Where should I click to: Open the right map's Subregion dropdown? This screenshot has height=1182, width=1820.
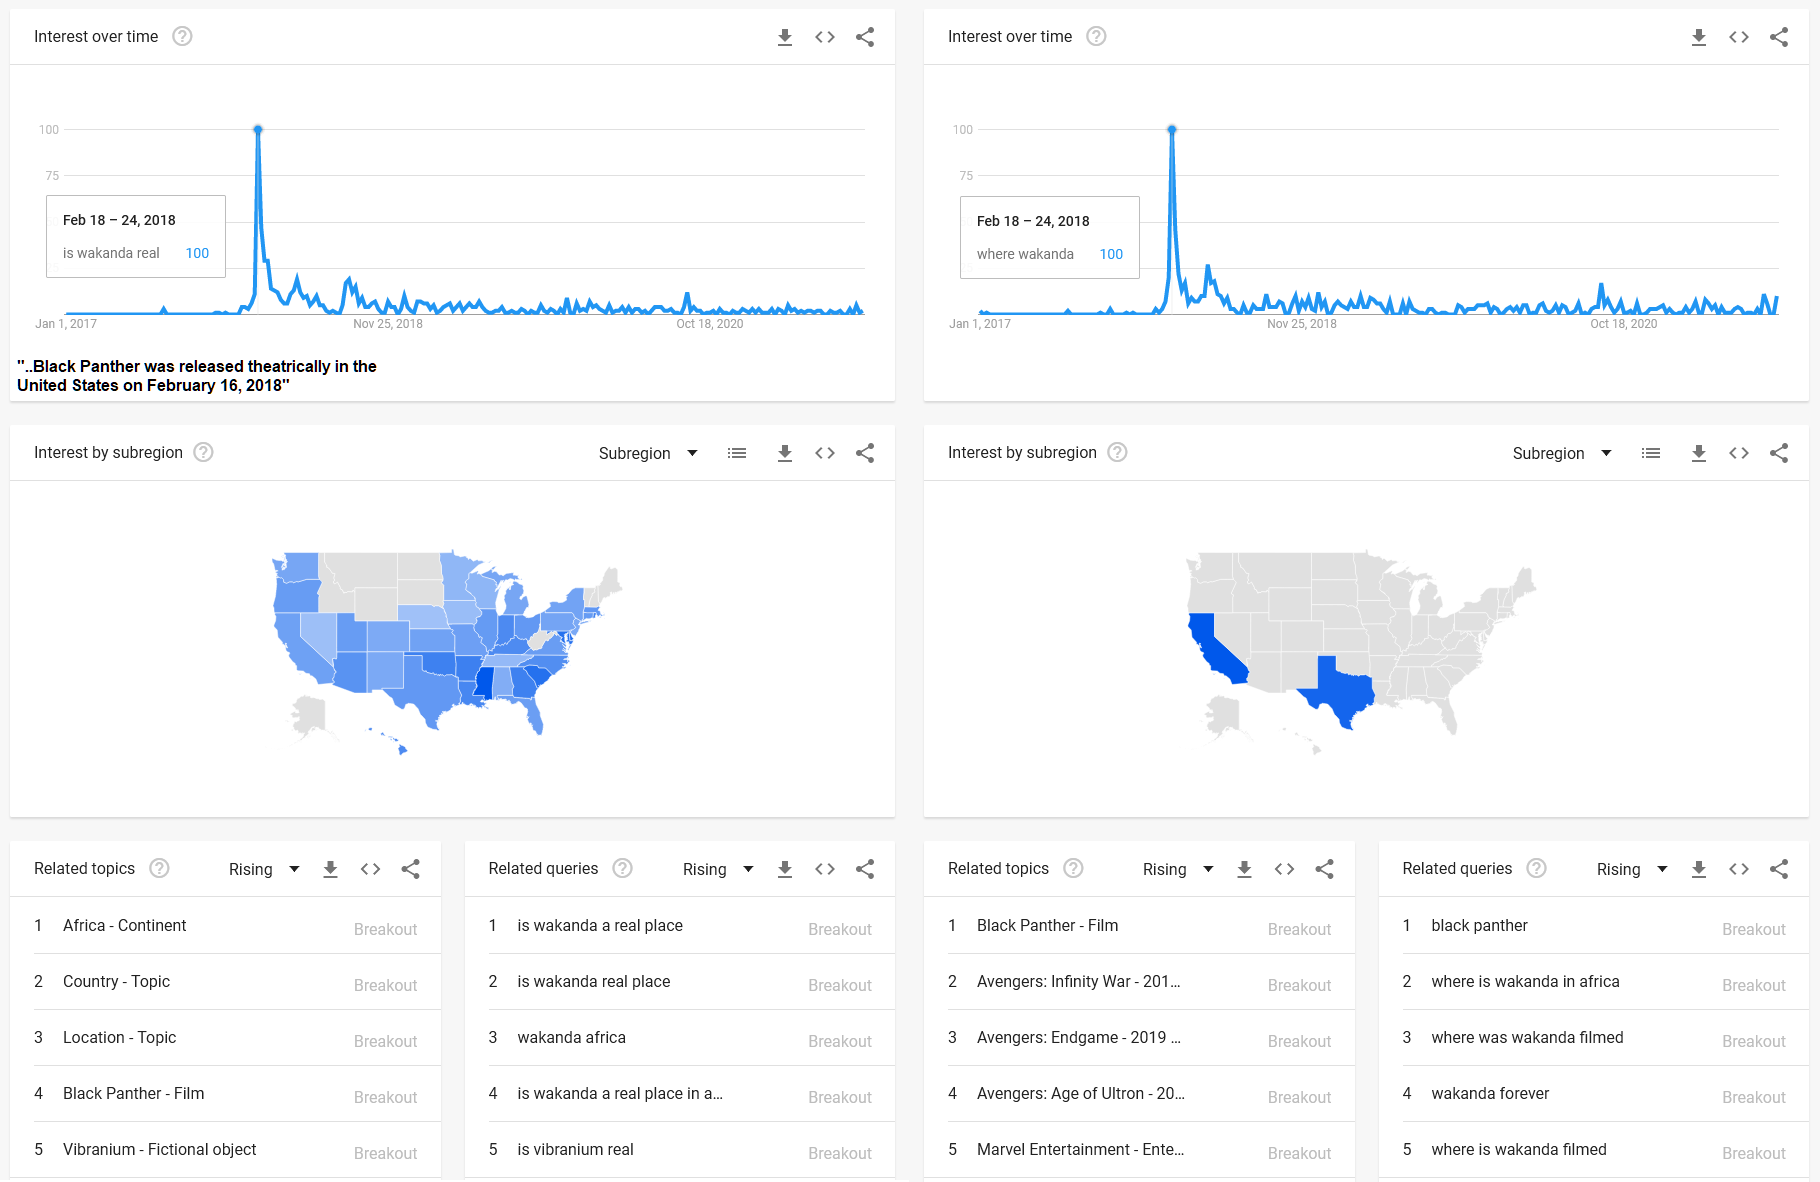click(x=1562, y=453)
